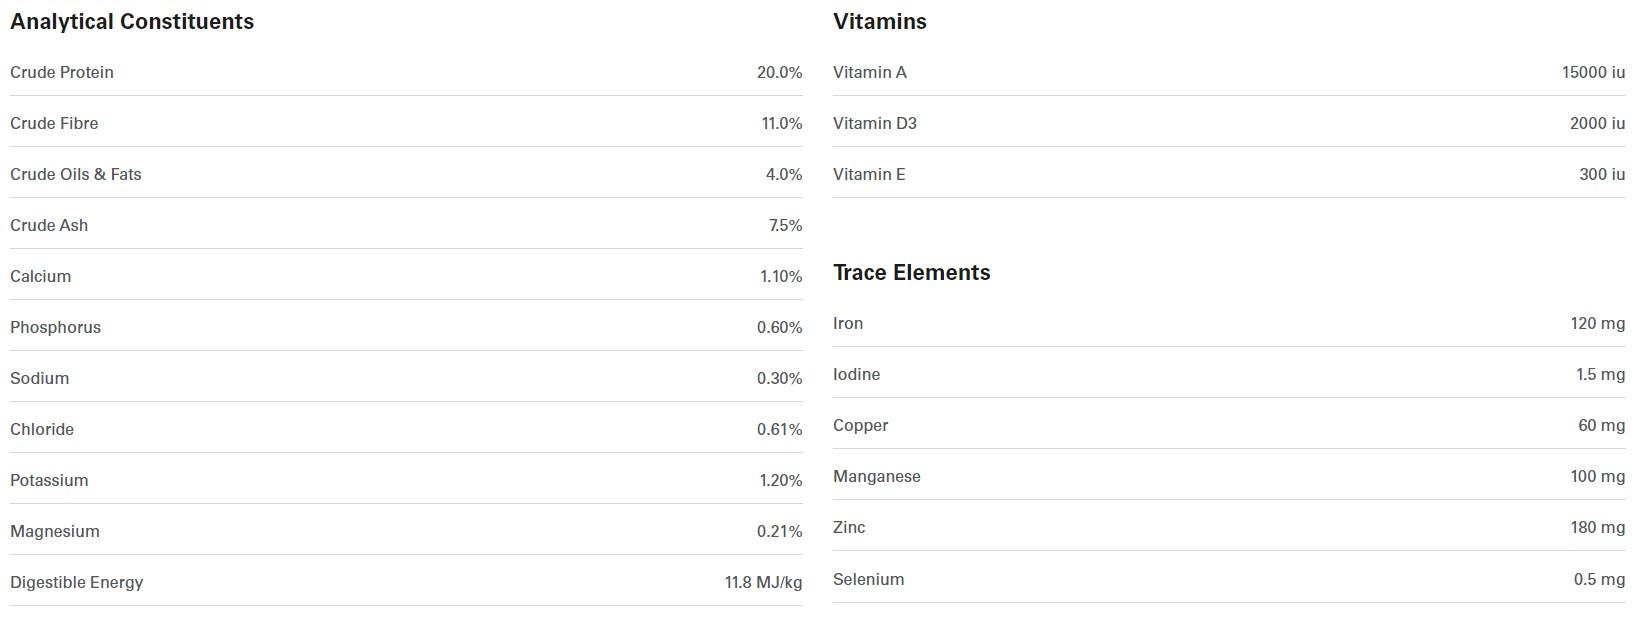Select the Iron 120 mg value

point(1597,324)
